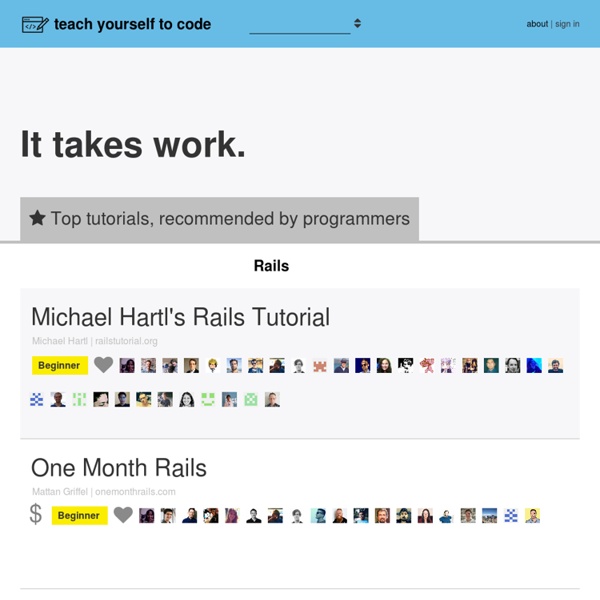600x600 pixels.
Task: Open the topic selector dropdown in header
Action: (x=305, y=24)
